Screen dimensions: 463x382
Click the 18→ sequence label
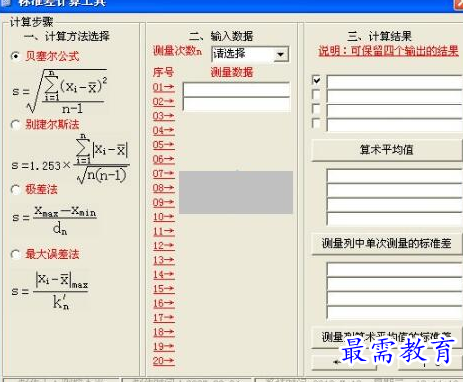[x=164, y=332]
